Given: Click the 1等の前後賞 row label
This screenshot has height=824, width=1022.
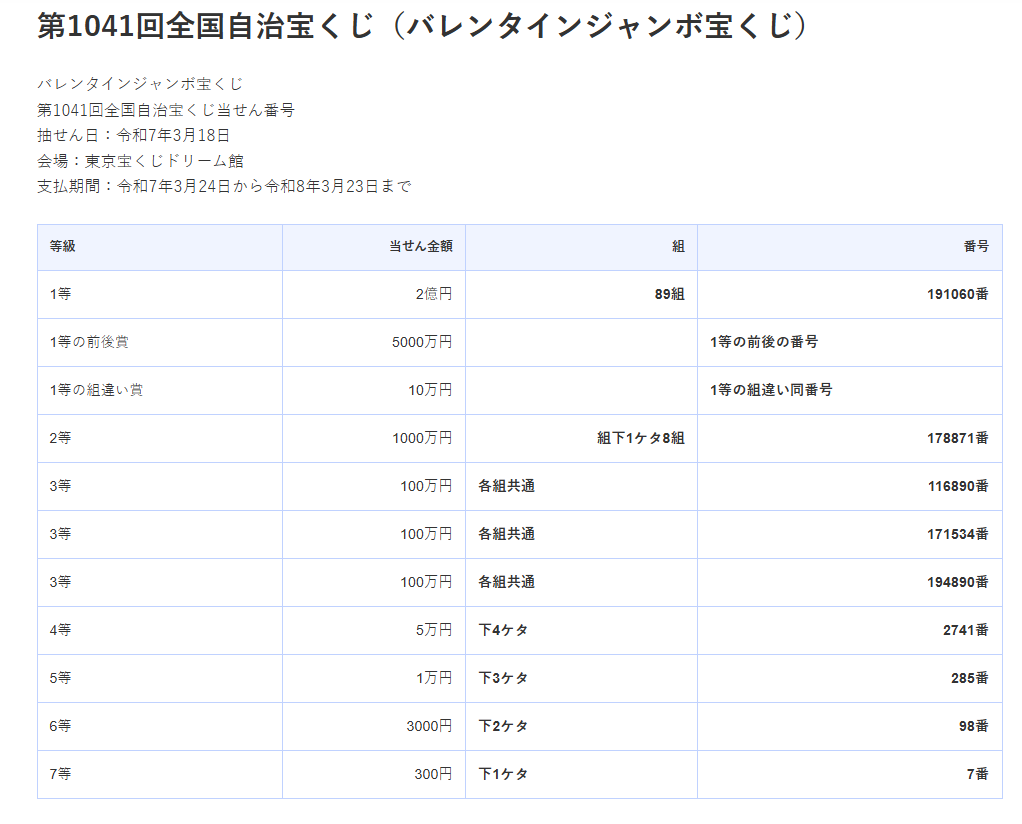Looking at the screenshot, I should (x=89, y=342).
